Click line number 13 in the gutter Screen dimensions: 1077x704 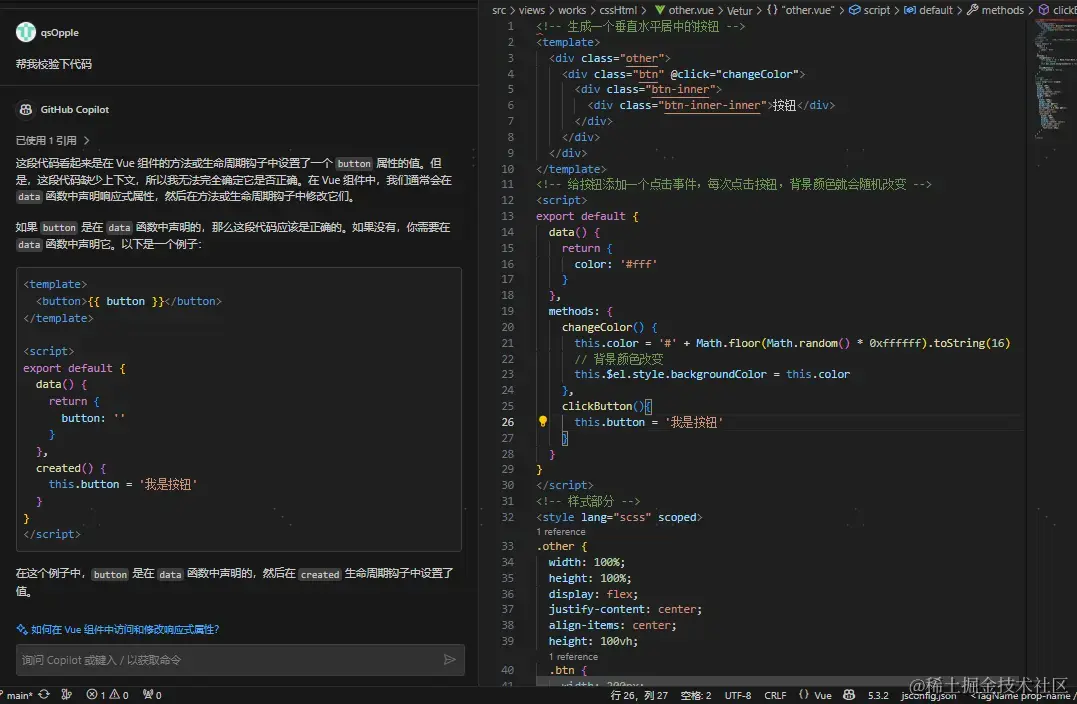pyautogui.click(x=508, y=216)
